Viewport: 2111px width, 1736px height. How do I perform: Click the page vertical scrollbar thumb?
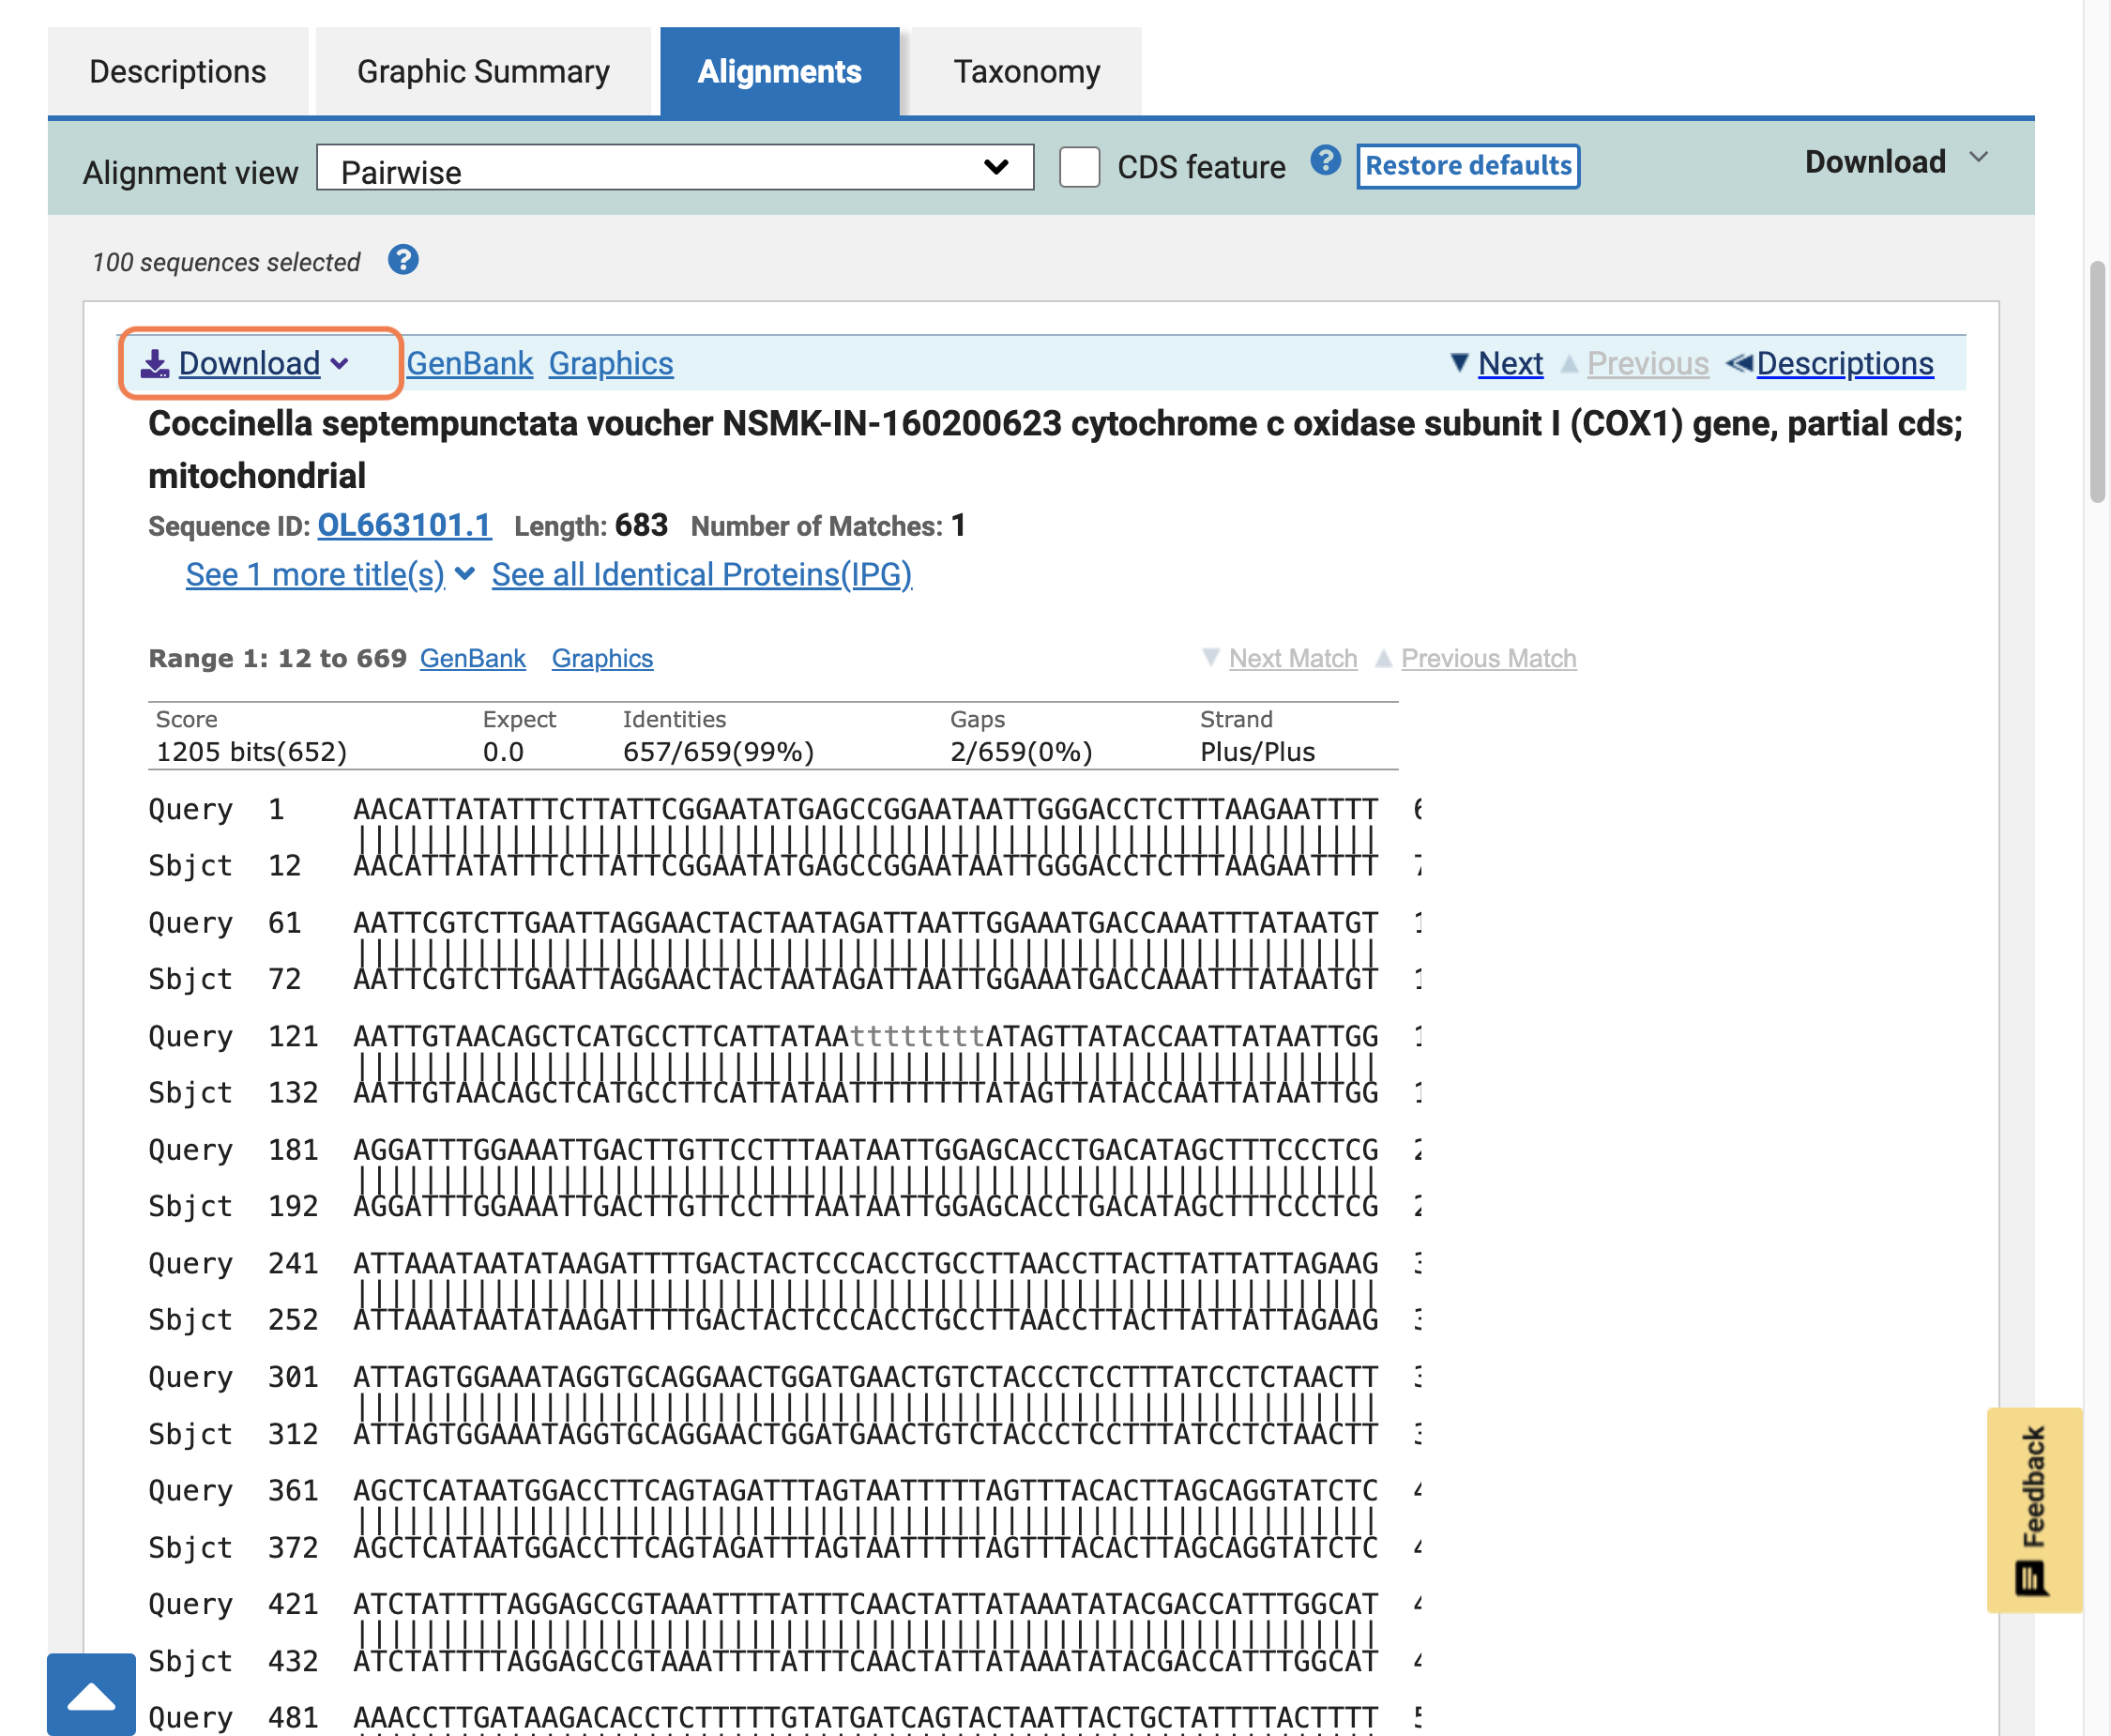2097,381
